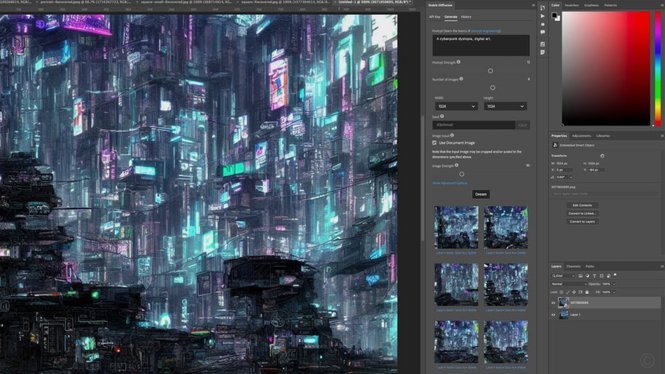The width and height of the screenshot is (665, 374).
Task: Click the Image Input info icon
Action: pyautogui.click(x=452, y=135)
